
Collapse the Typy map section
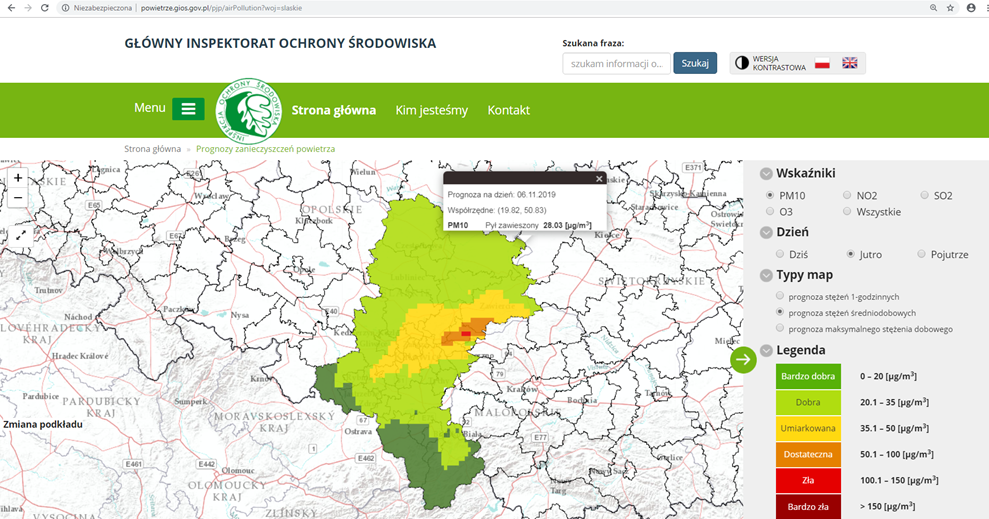pyautogui.click(x=767, y=275)
